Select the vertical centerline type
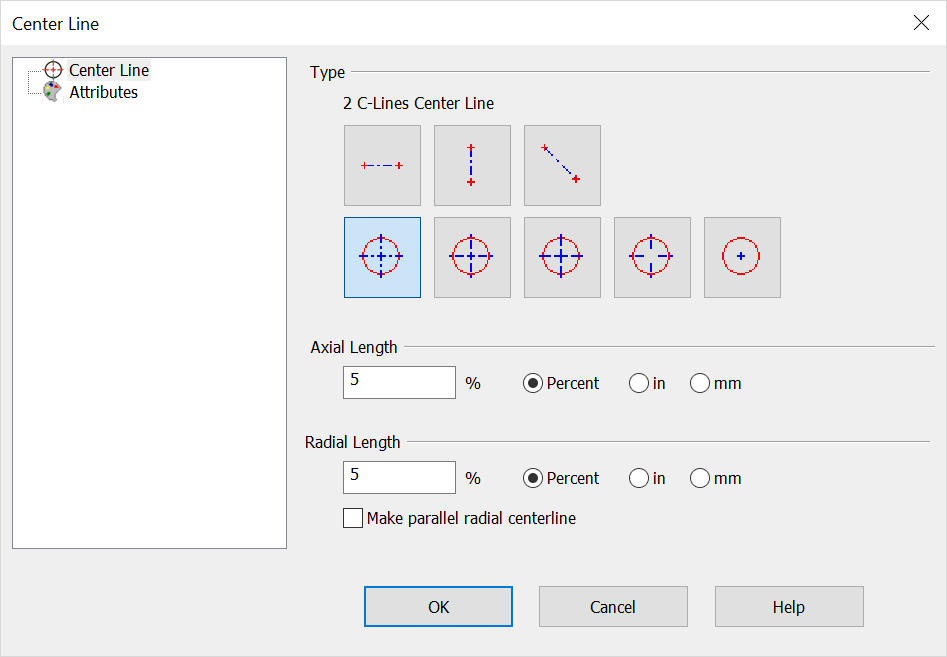The width and height of the screenshot is (947, 657). [472, 165]
